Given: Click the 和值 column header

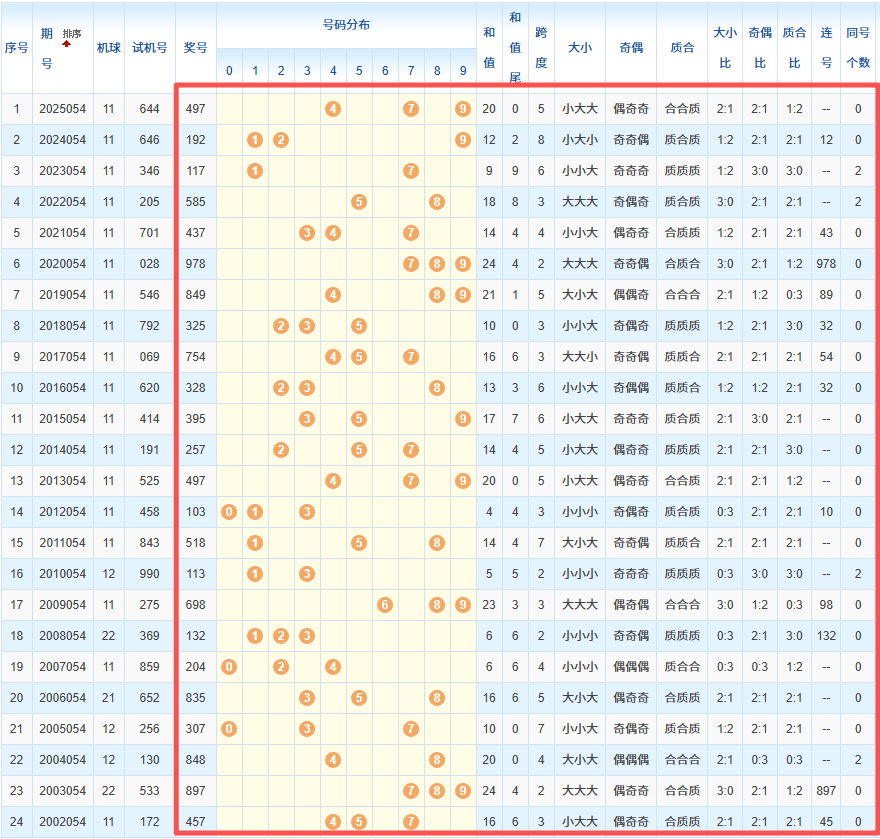Looking at the screenshot, I should [x=489, y=48].
